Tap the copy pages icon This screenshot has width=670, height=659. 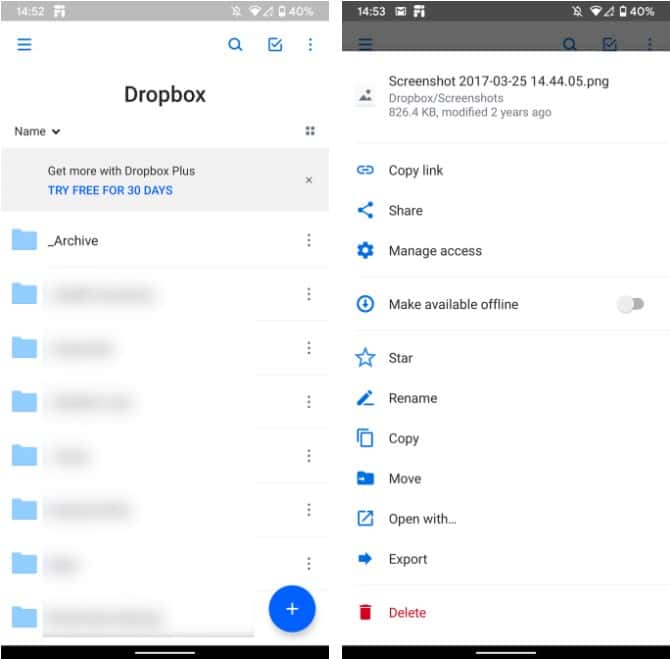(x=365, y=438)
